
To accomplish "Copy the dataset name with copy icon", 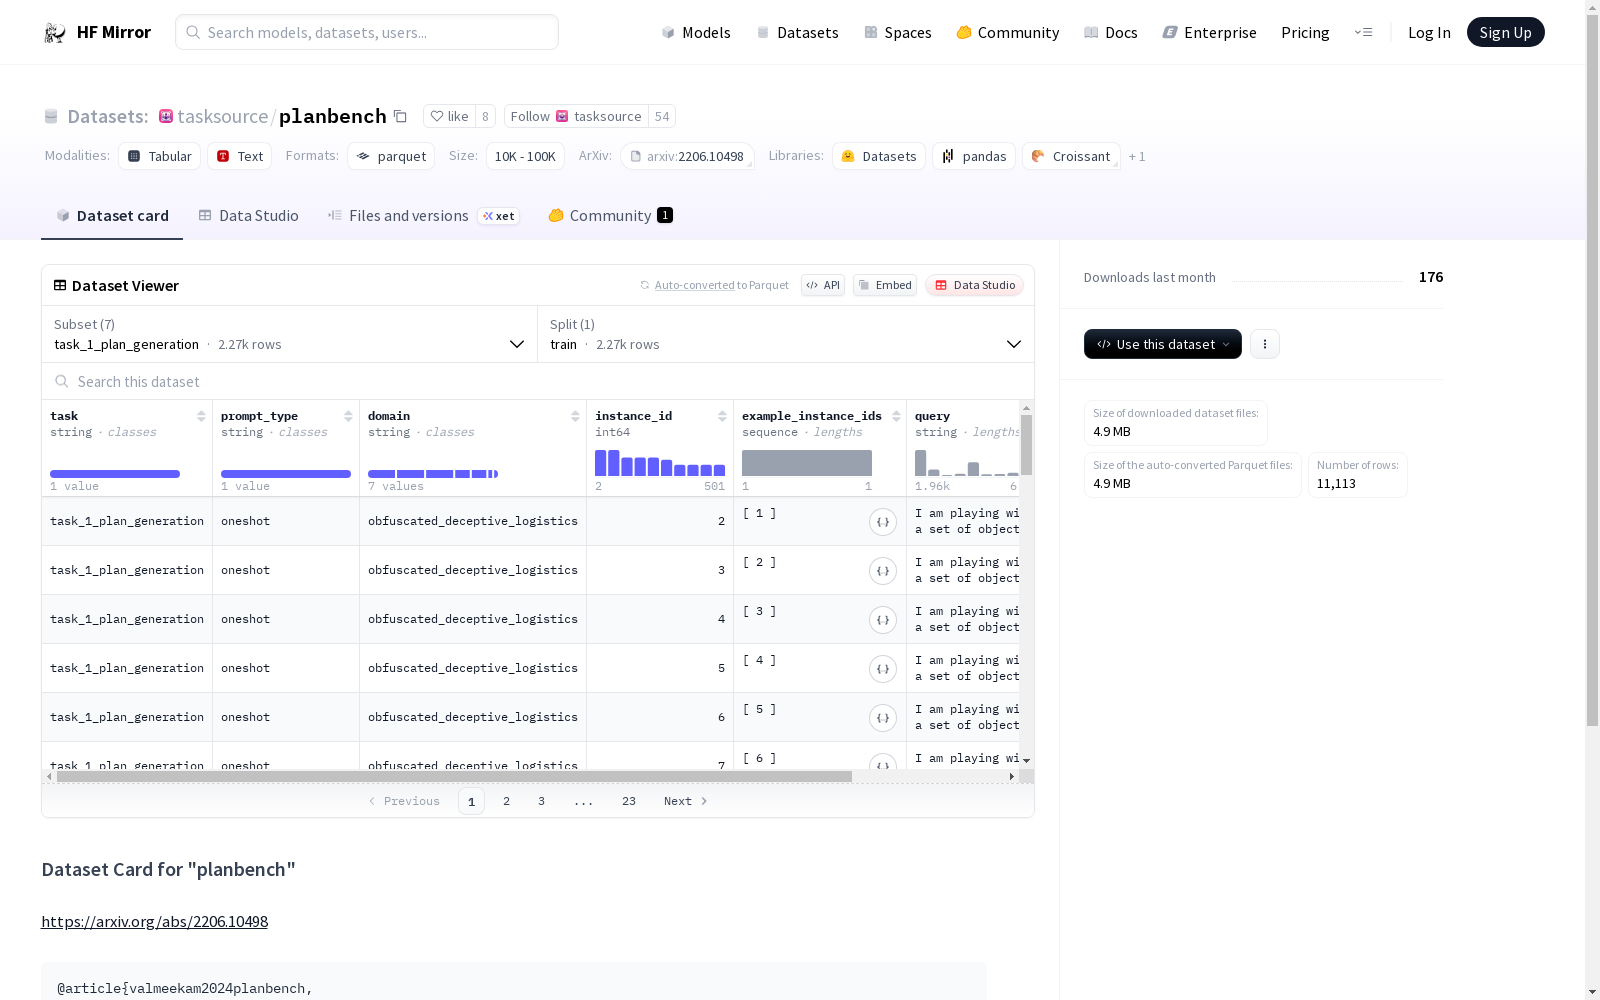I will click(400, 116).
